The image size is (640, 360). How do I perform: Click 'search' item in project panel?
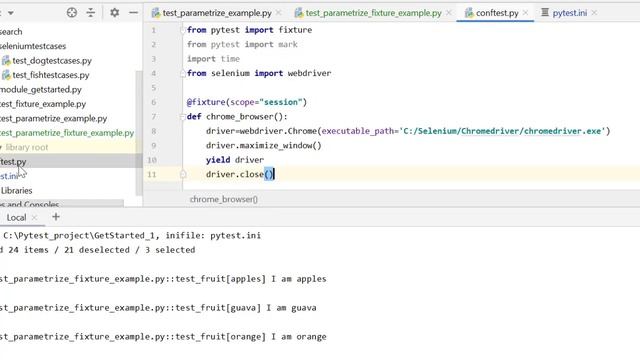click(11, 31)
